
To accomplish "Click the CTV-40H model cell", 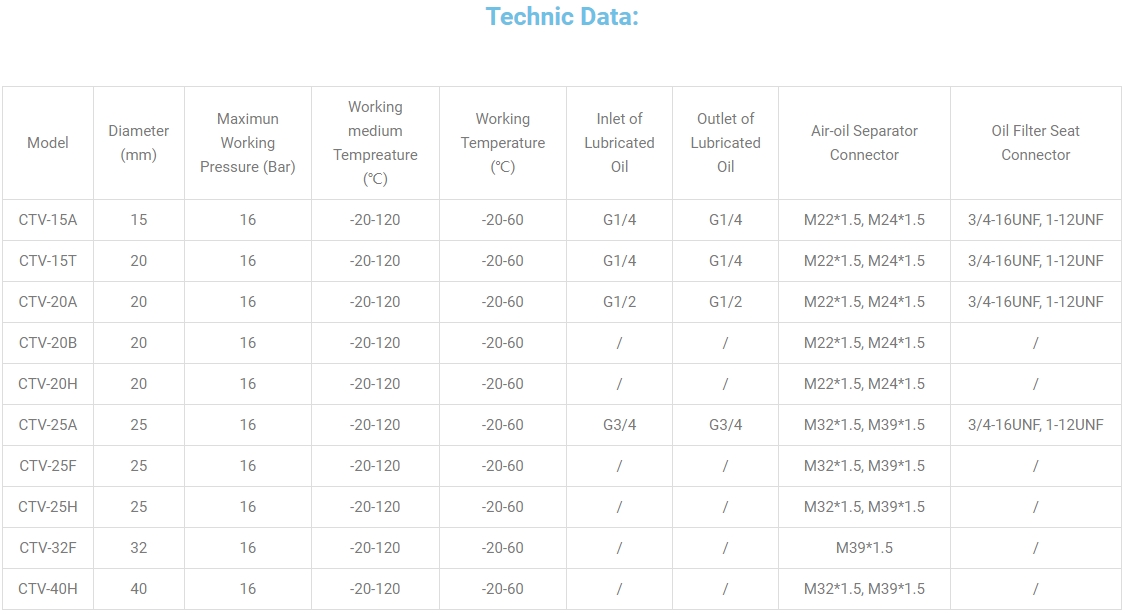I will click(48, 589).
